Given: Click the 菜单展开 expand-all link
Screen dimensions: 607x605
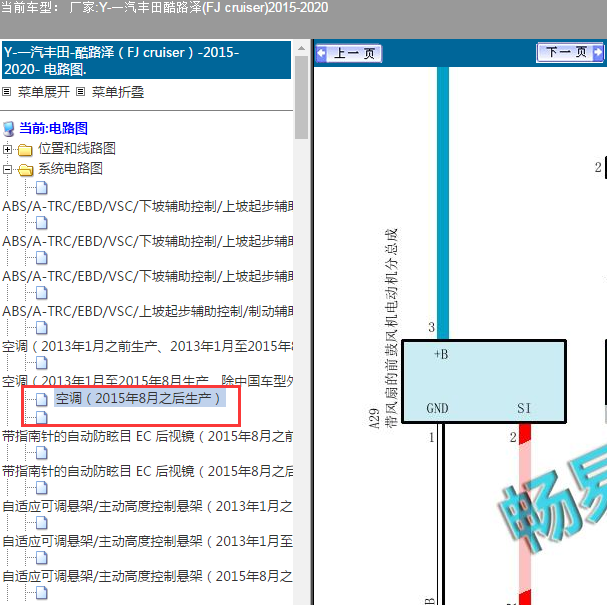Looking at the screenshot, I should click(44, 92).
